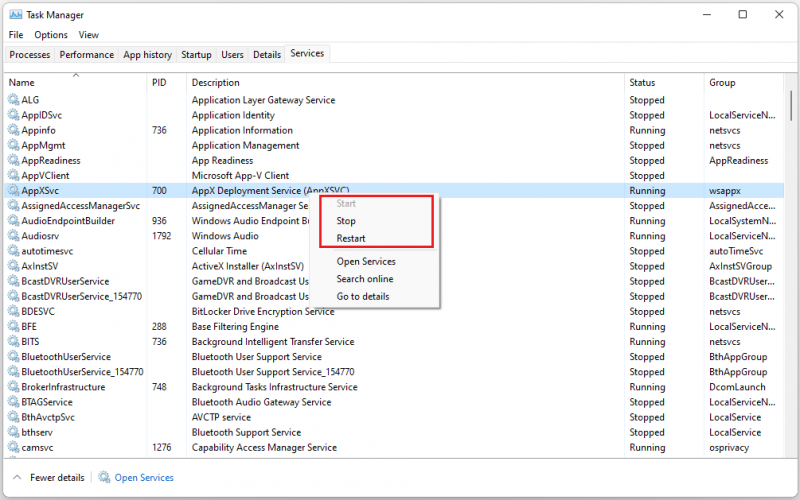The height and width of the screenshot is (500, 800).
Task: Sort services by the Name column header
Action: [75, 82]
